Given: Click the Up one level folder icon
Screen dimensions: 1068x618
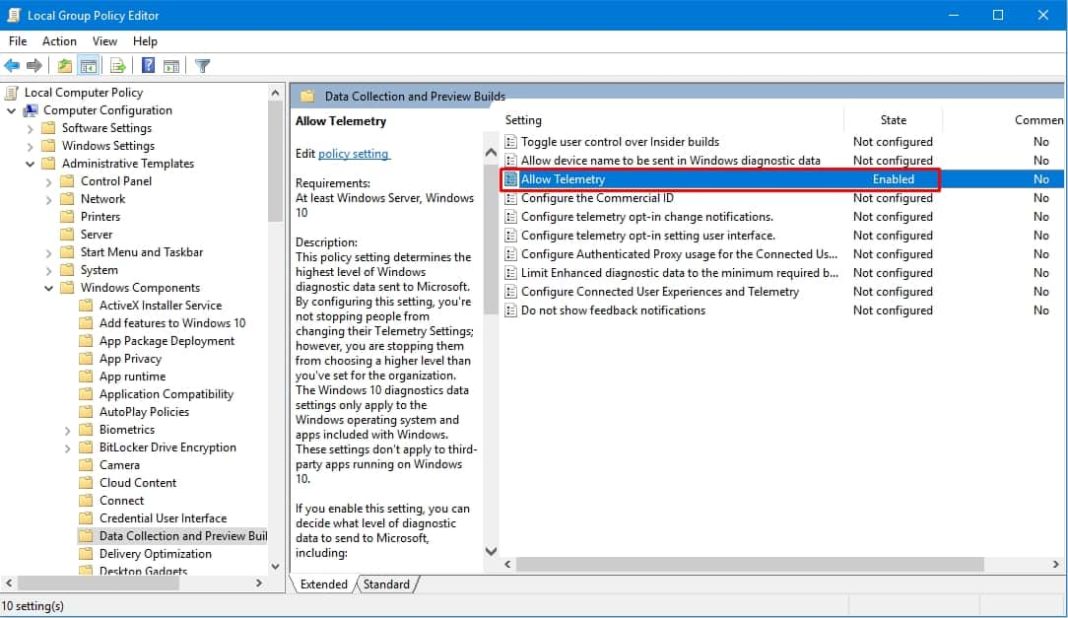Looking at the screenshot, I should 65,65.
